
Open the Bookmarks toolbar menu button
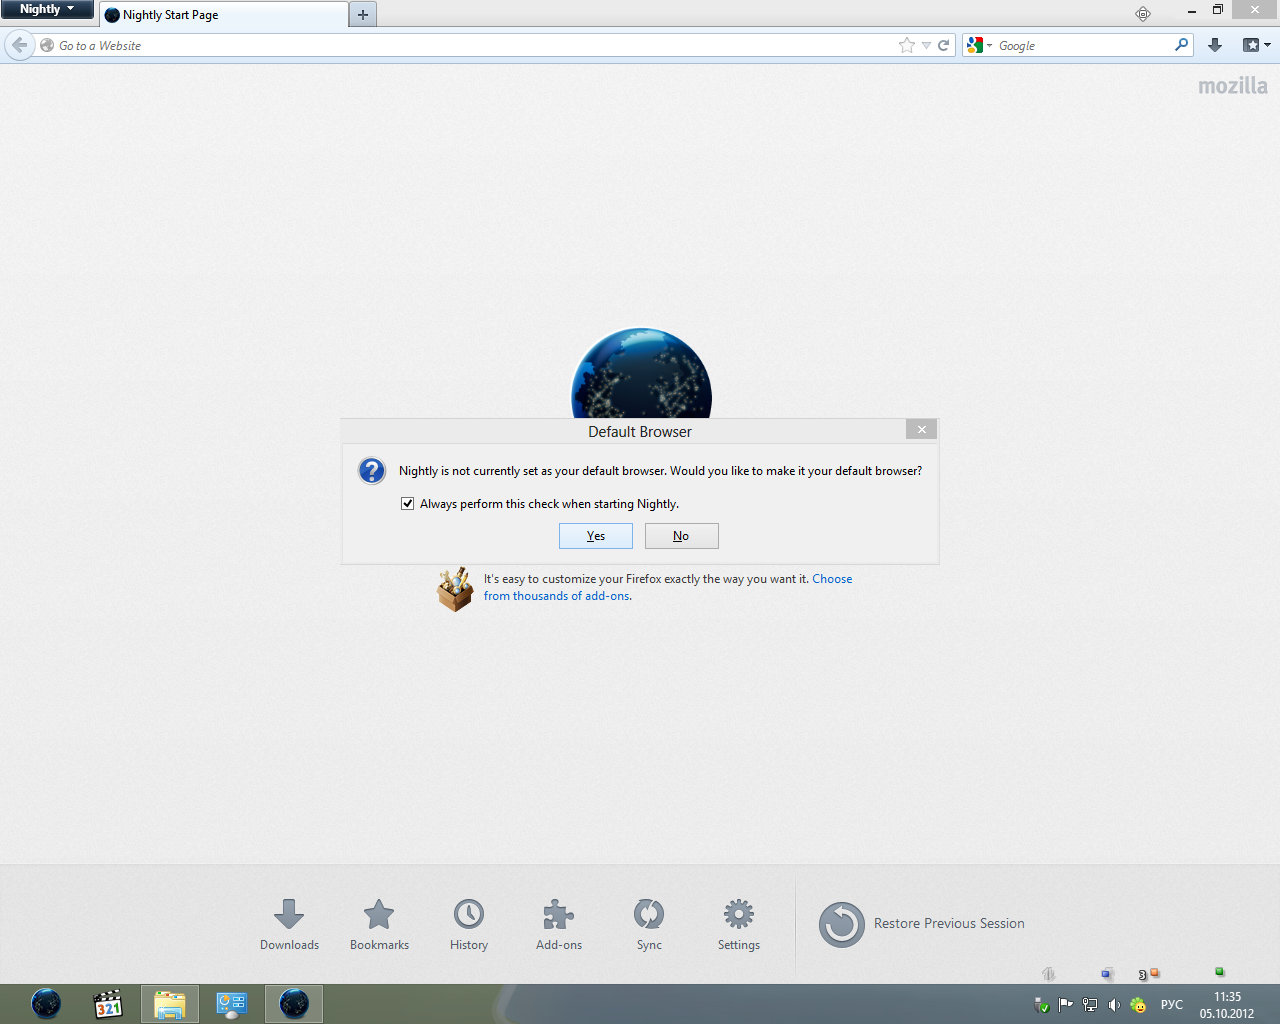click(1256, 45)
